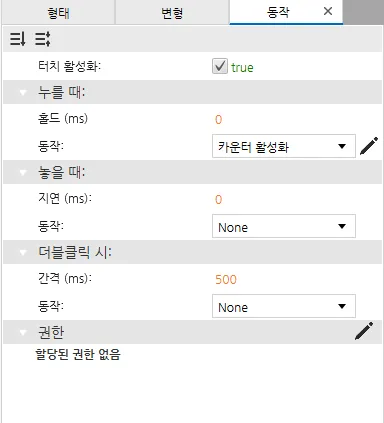Switch to the 형태 tab
384x423 pixels.
(58, 12)
